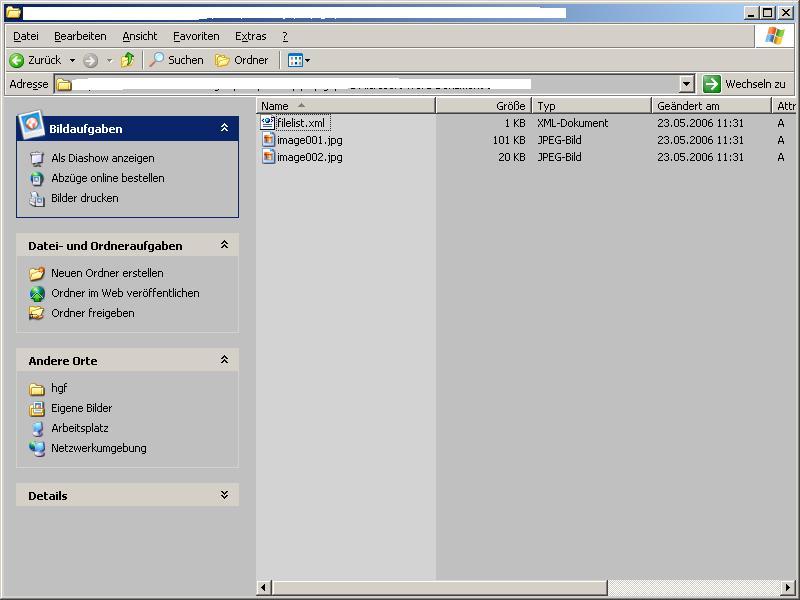Click the Bilder drucken link
800x600 pixels.
click(x=85, y=198)
